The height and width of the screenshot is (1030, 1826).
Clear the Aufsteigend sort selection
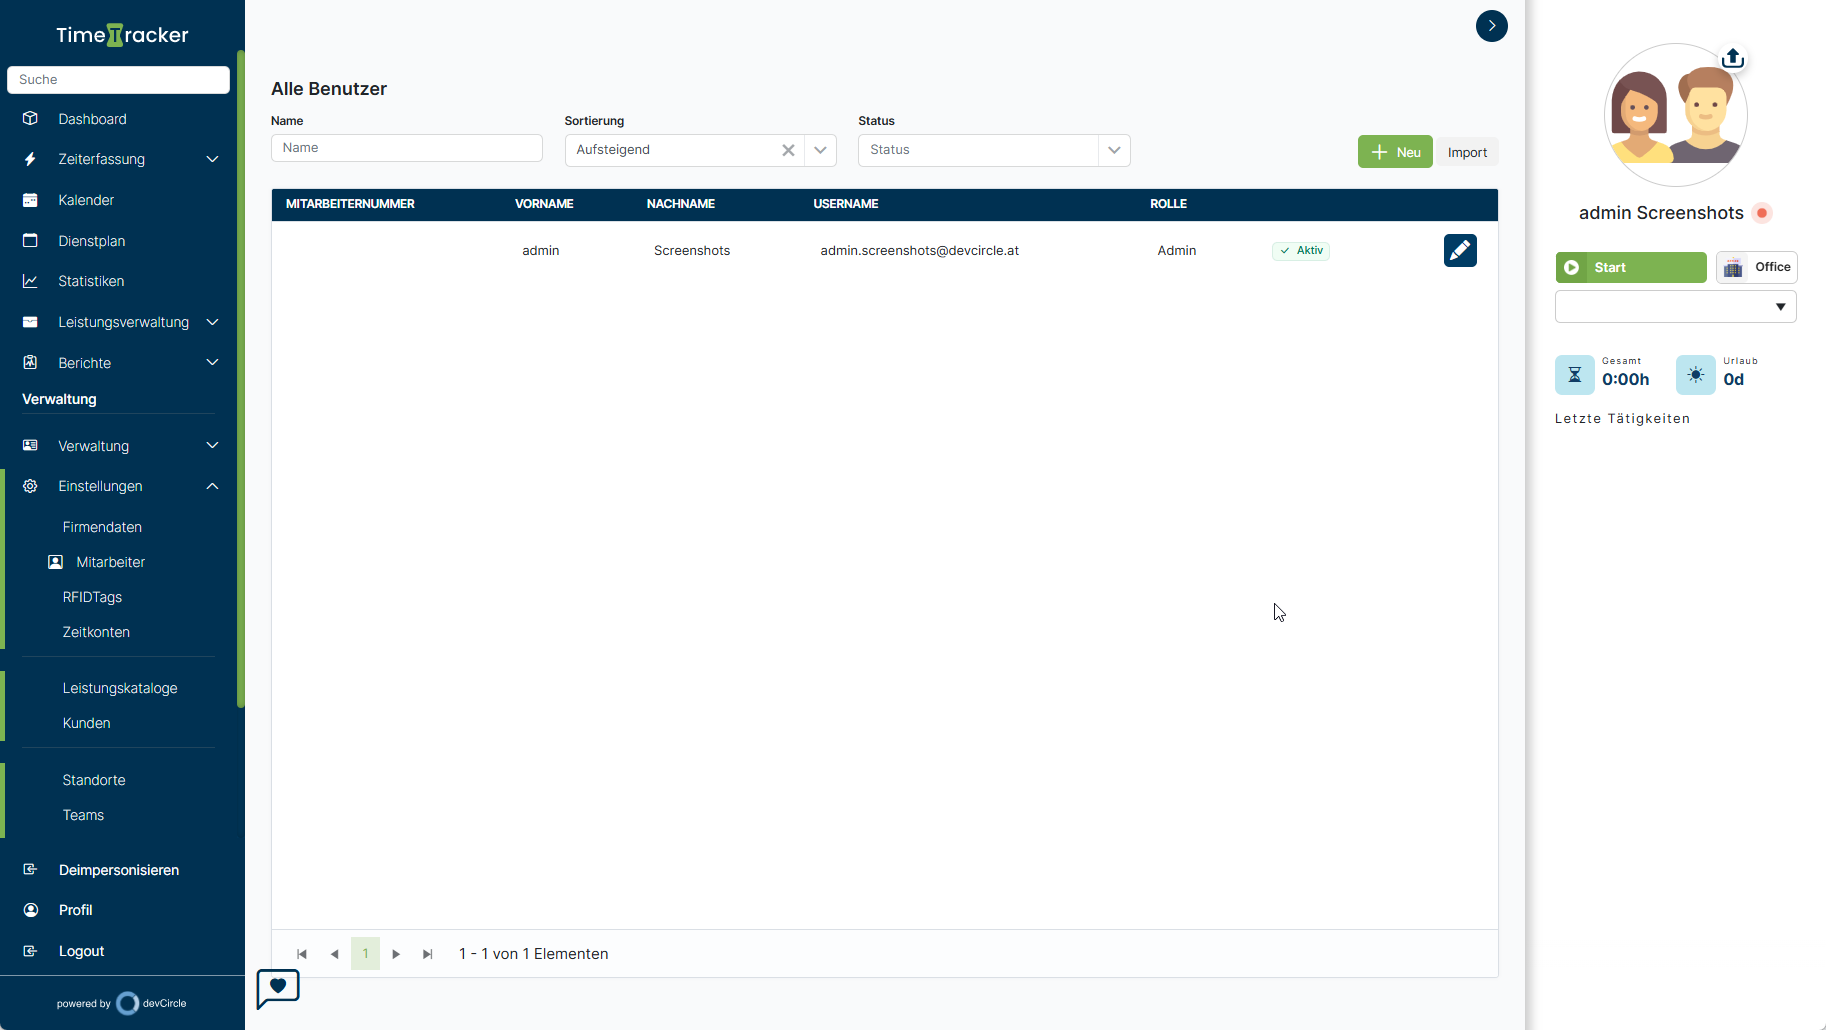[788, 150]
